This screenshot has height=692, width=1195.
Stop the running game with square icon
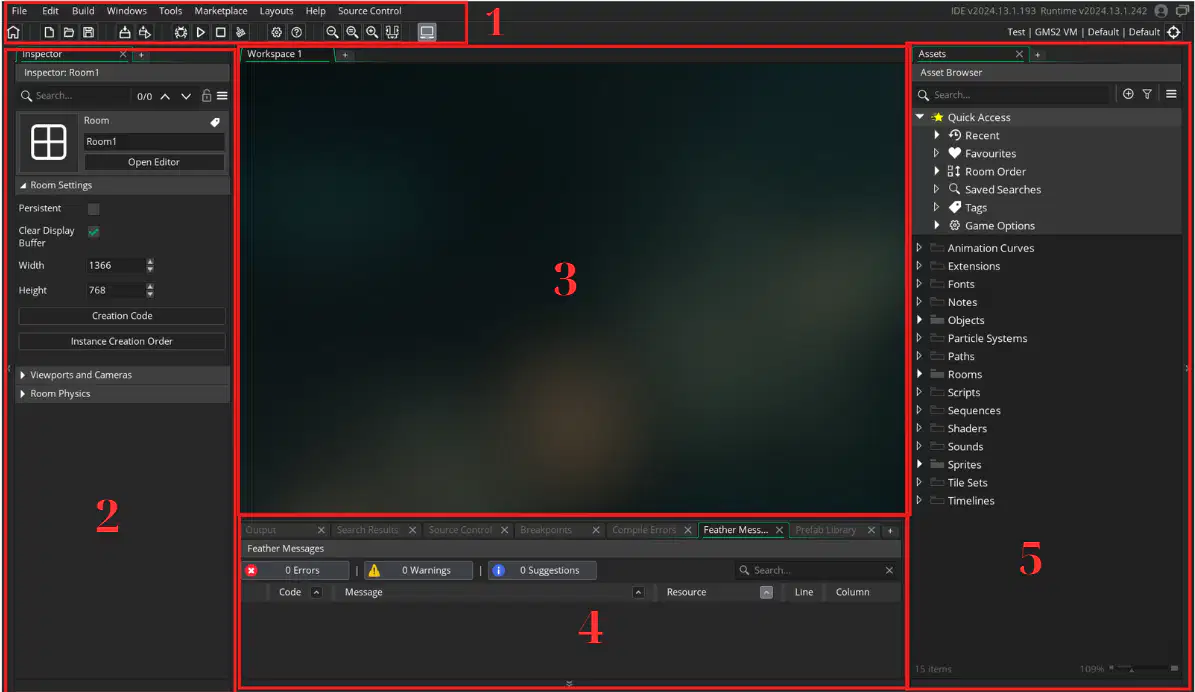coord(220,32)
